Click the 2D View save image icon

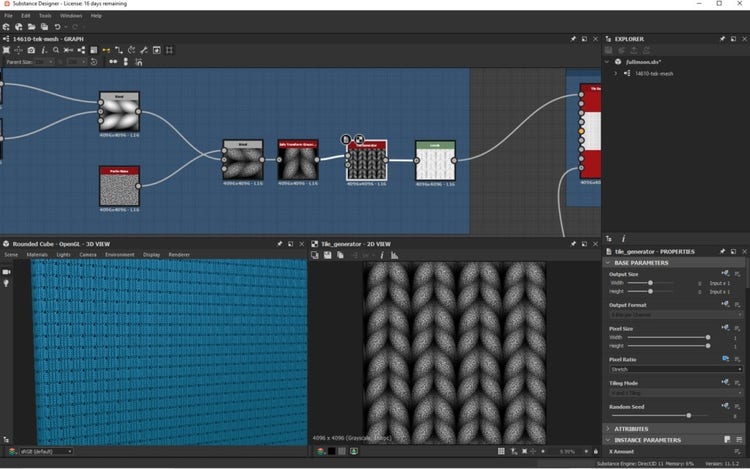click(328, 255)
